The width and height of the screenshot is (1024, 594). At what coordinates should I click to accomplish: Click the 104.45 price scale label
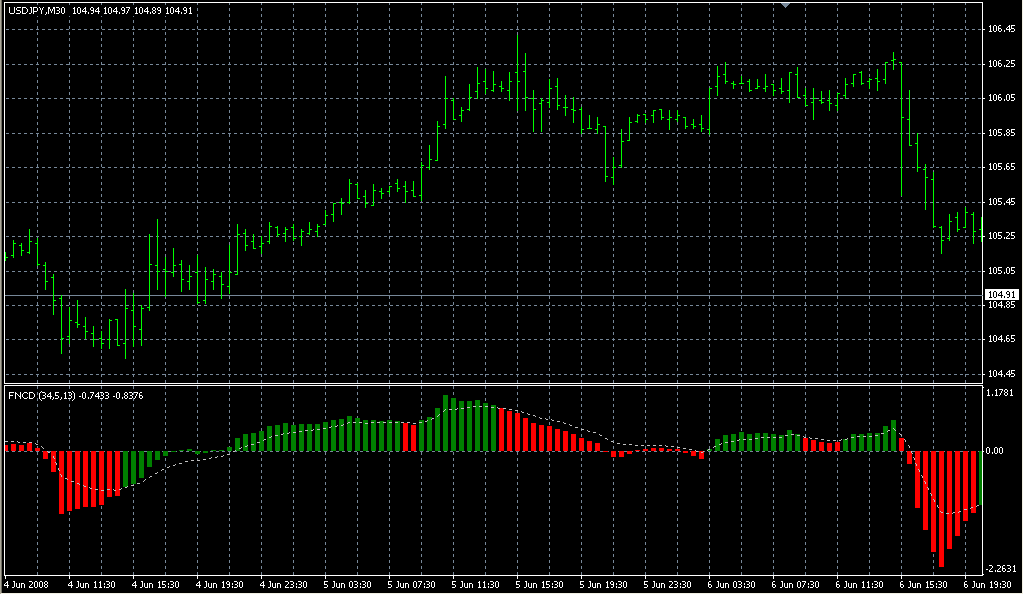coord(1001,373)
